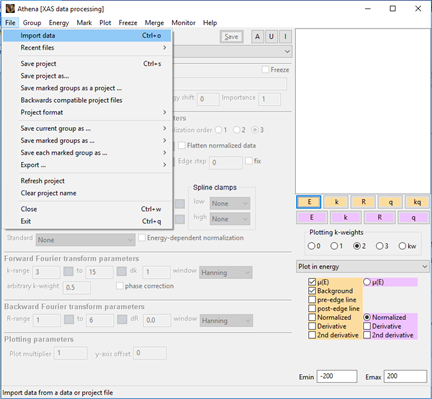Click the purple q marked-groups plot button

click(x=414, y=217)
